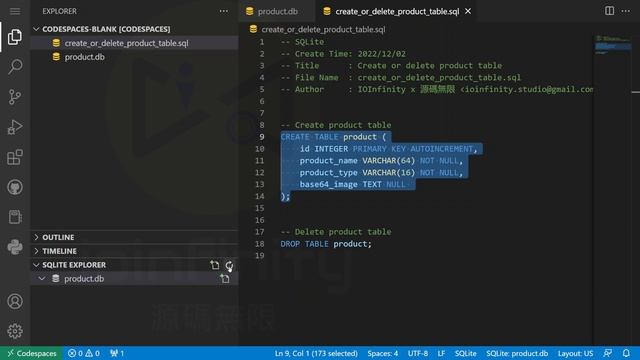640x360 pixels.
Task: Click the feedback icon in status bar
Action: [608, 353]
